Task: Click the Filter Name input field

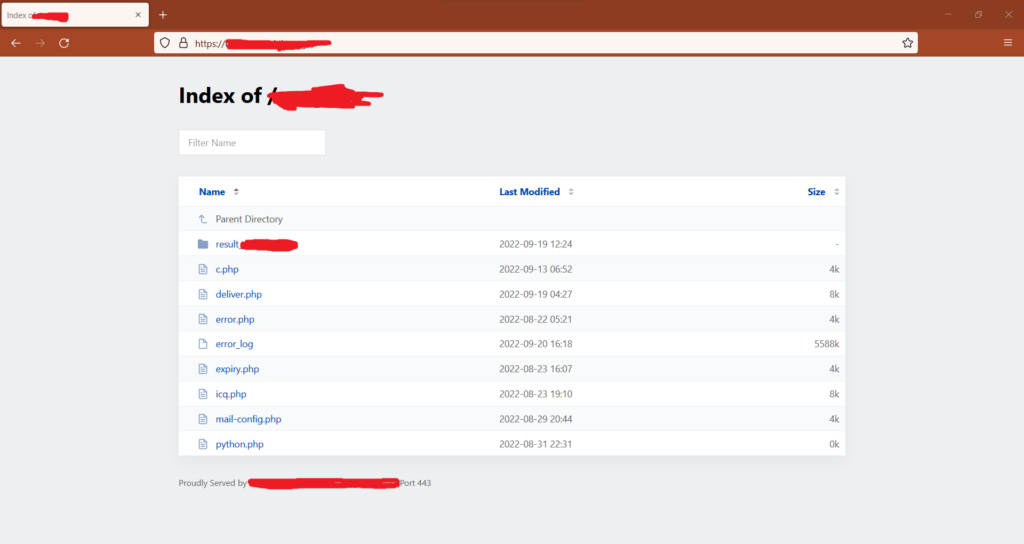Action: tap(252, 142)
